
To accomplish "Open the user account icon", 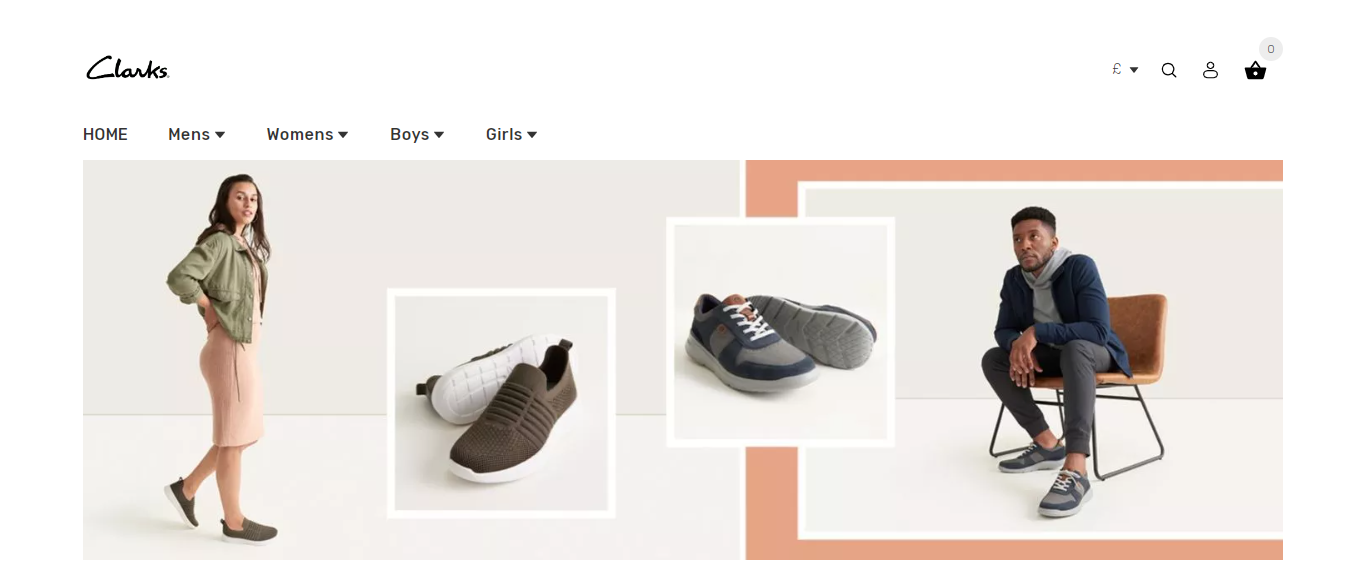I will (1210, 70).
